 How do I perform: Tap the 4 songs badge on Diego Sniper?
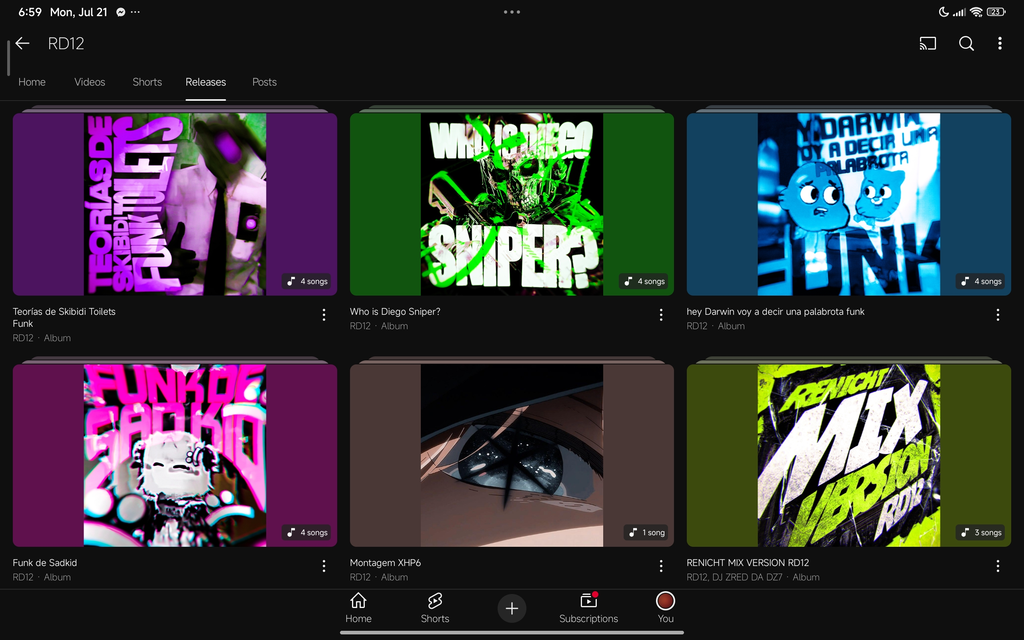click(x=645, y=281)
